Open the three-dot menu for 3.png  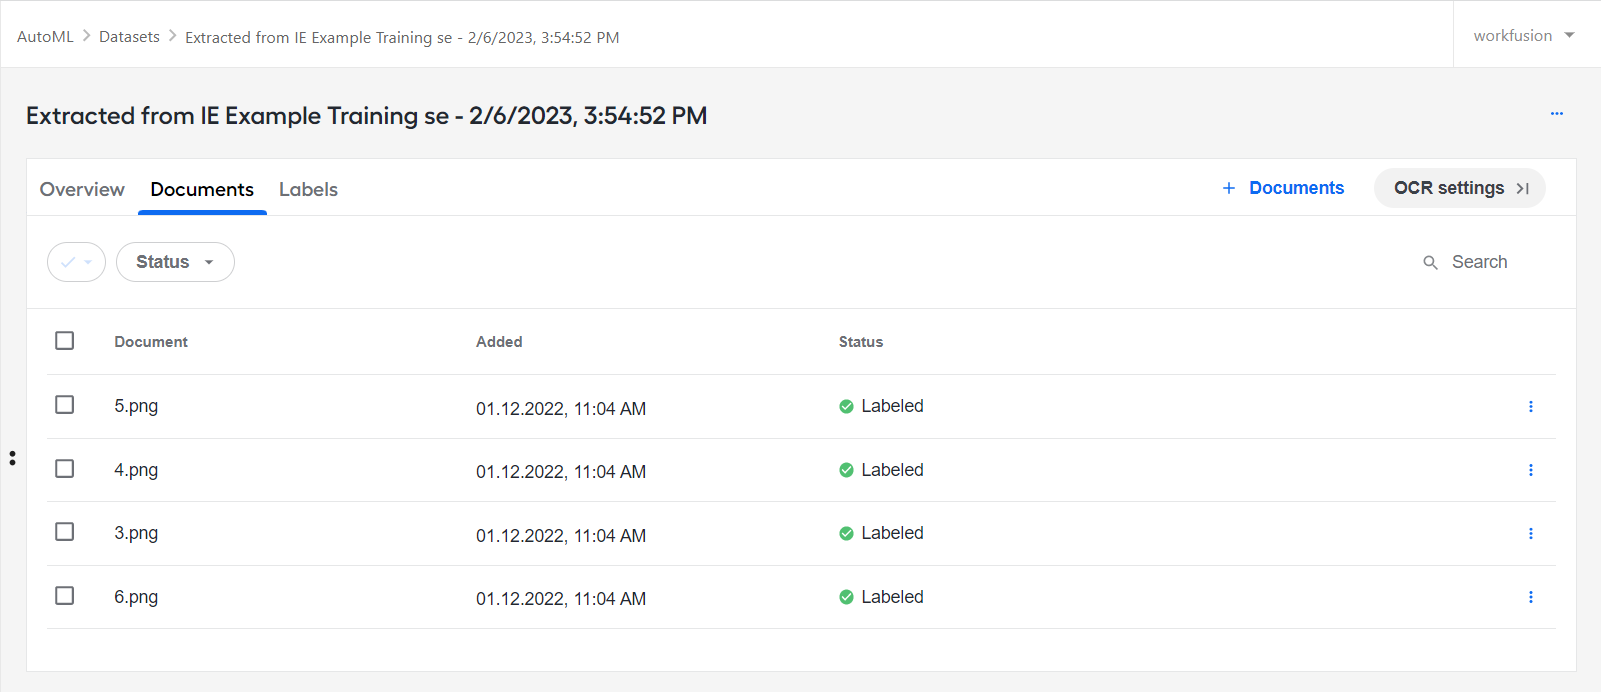[1530, 533]
